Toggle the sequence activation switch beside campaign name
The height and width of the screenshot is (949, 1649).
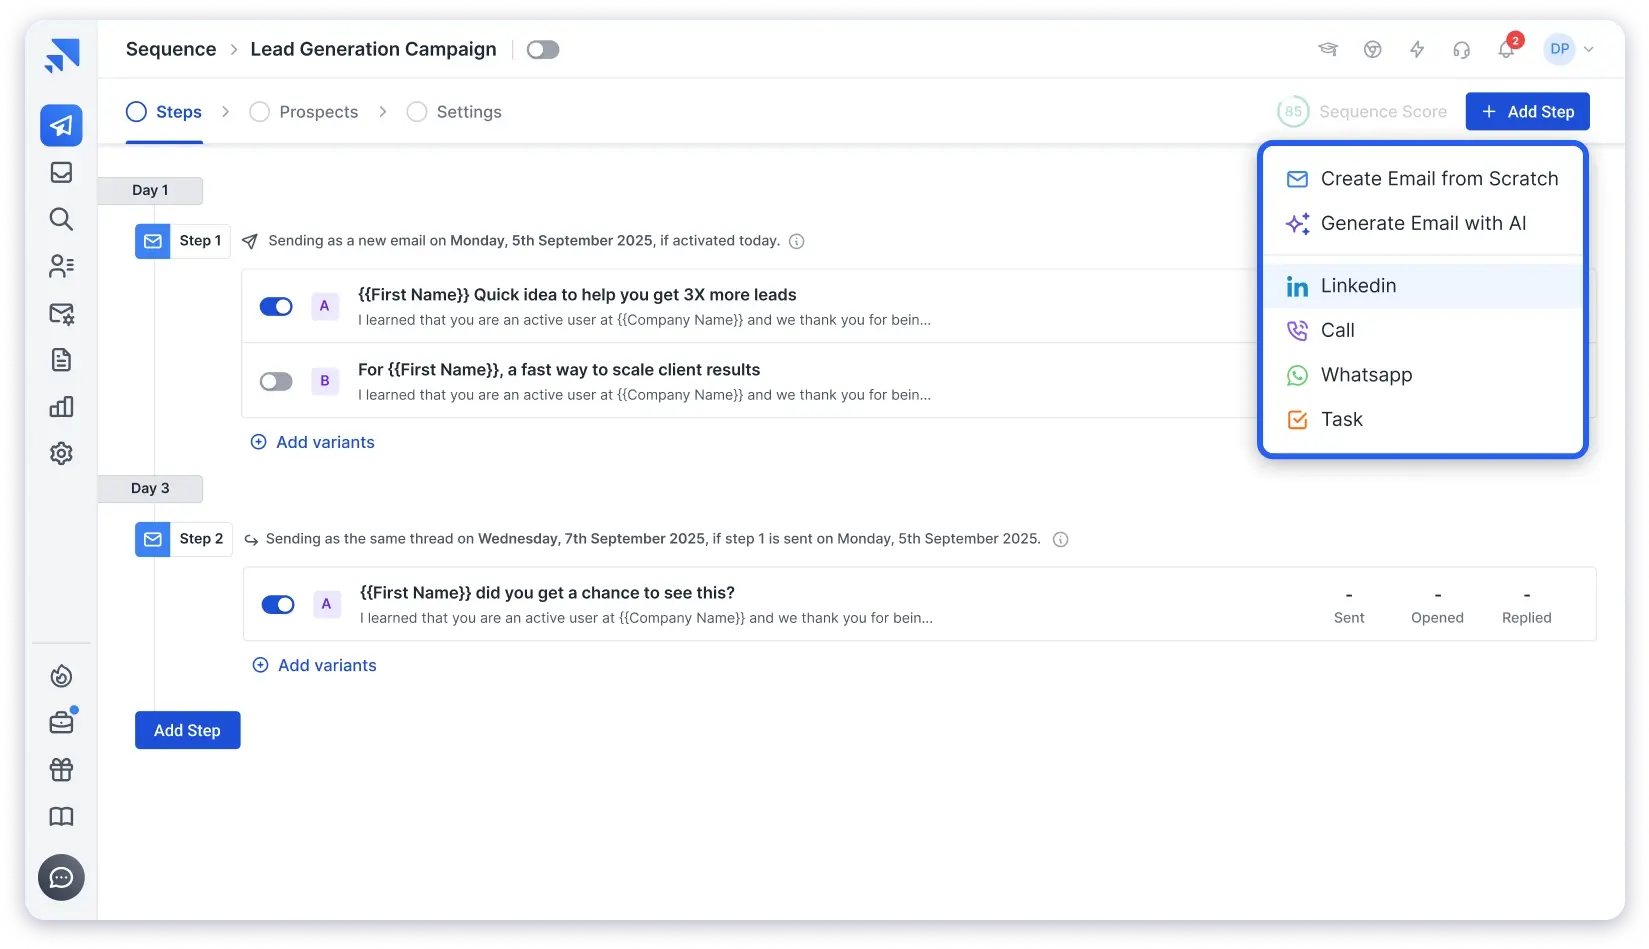click(x=542, y=48)
